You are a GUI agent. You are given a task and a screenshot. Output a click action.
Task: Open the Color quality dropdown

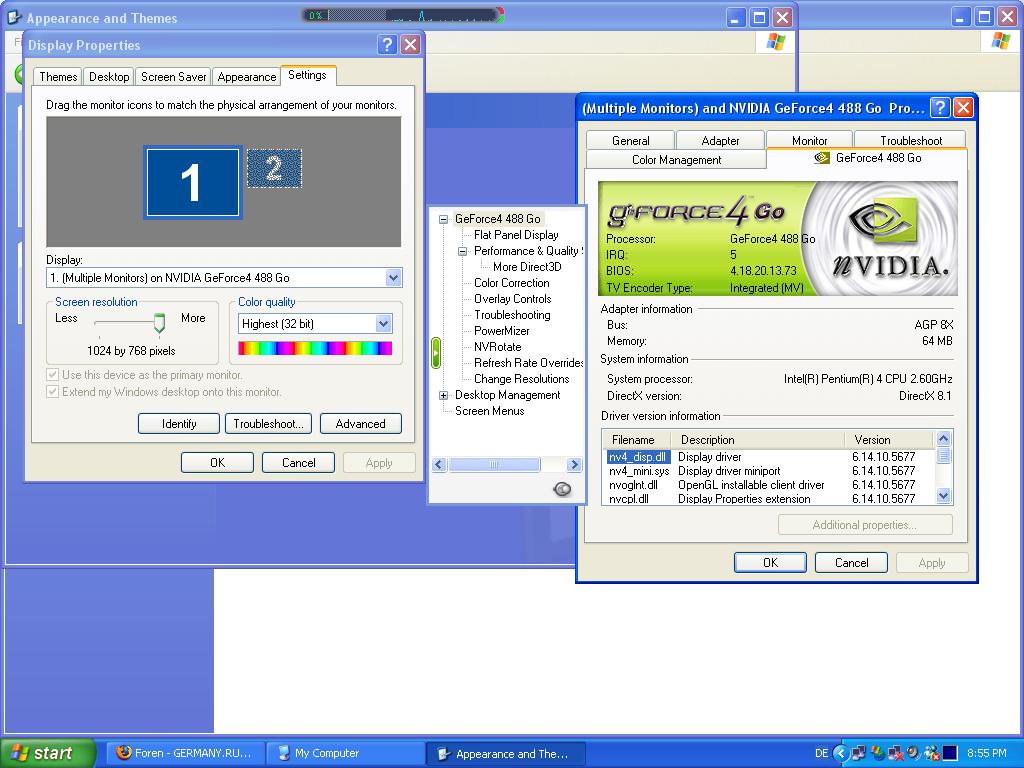click(x=383, y=323)
